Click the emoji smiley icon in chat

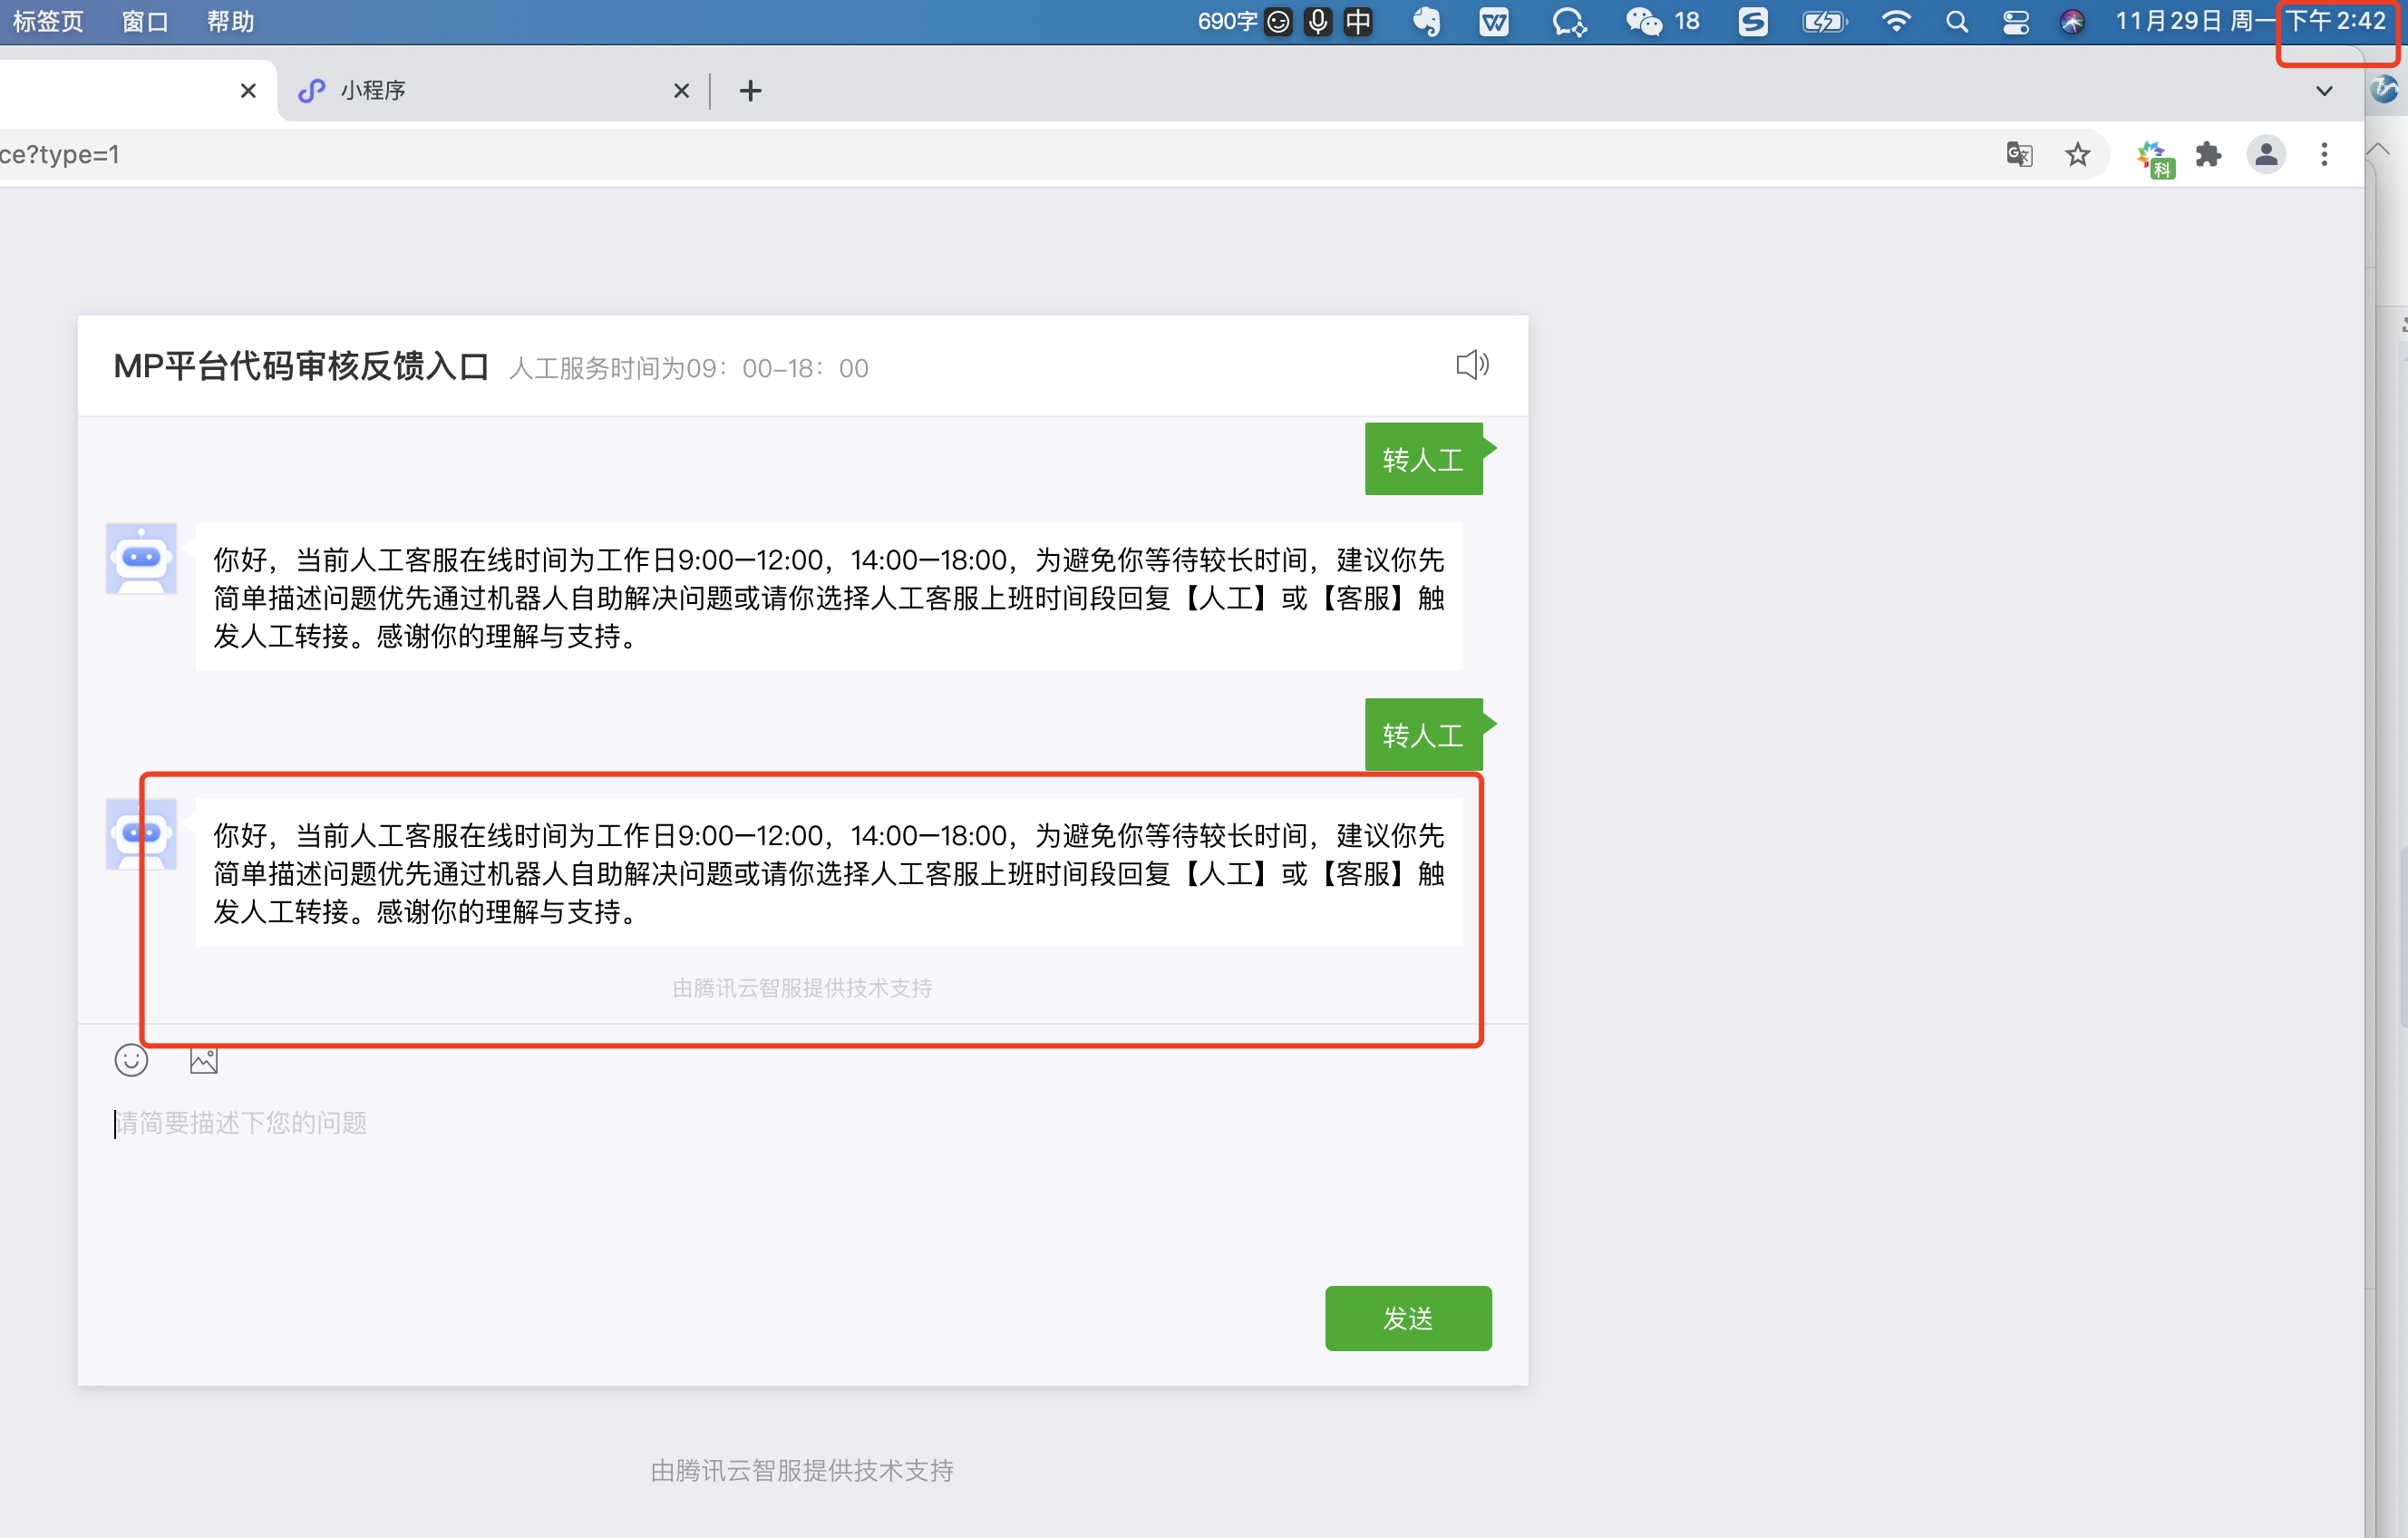pyautogui.click(x=131, y=1060)
